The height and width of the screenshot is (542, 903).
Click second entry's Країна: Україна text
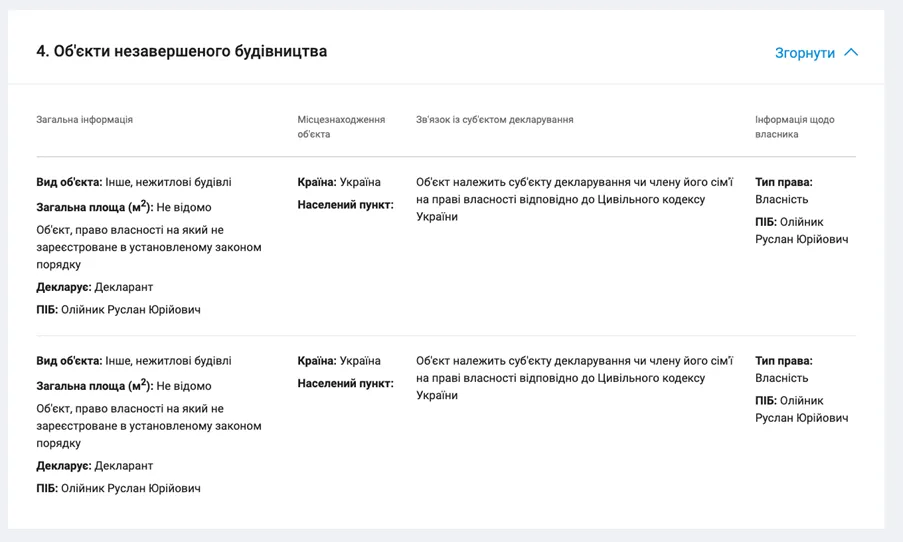(339, 361)
